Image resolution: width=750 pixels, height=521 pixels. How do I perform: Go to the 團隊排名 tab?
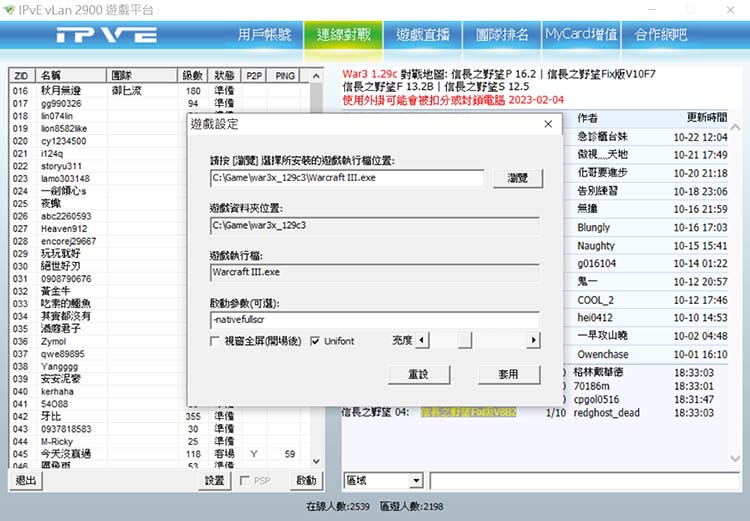(502, 34)
